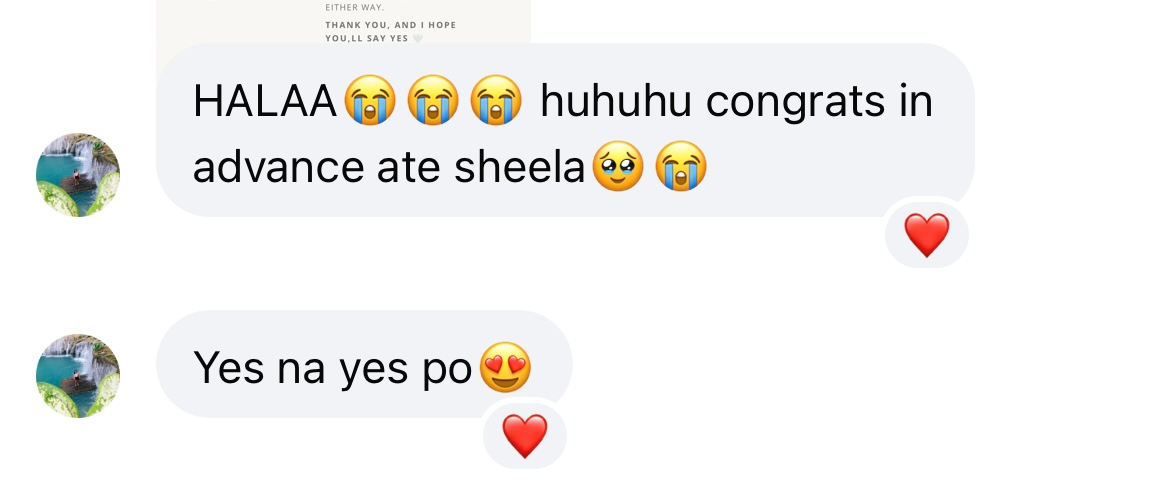Open the avatar beside the HALAA message

coord(78,175)
